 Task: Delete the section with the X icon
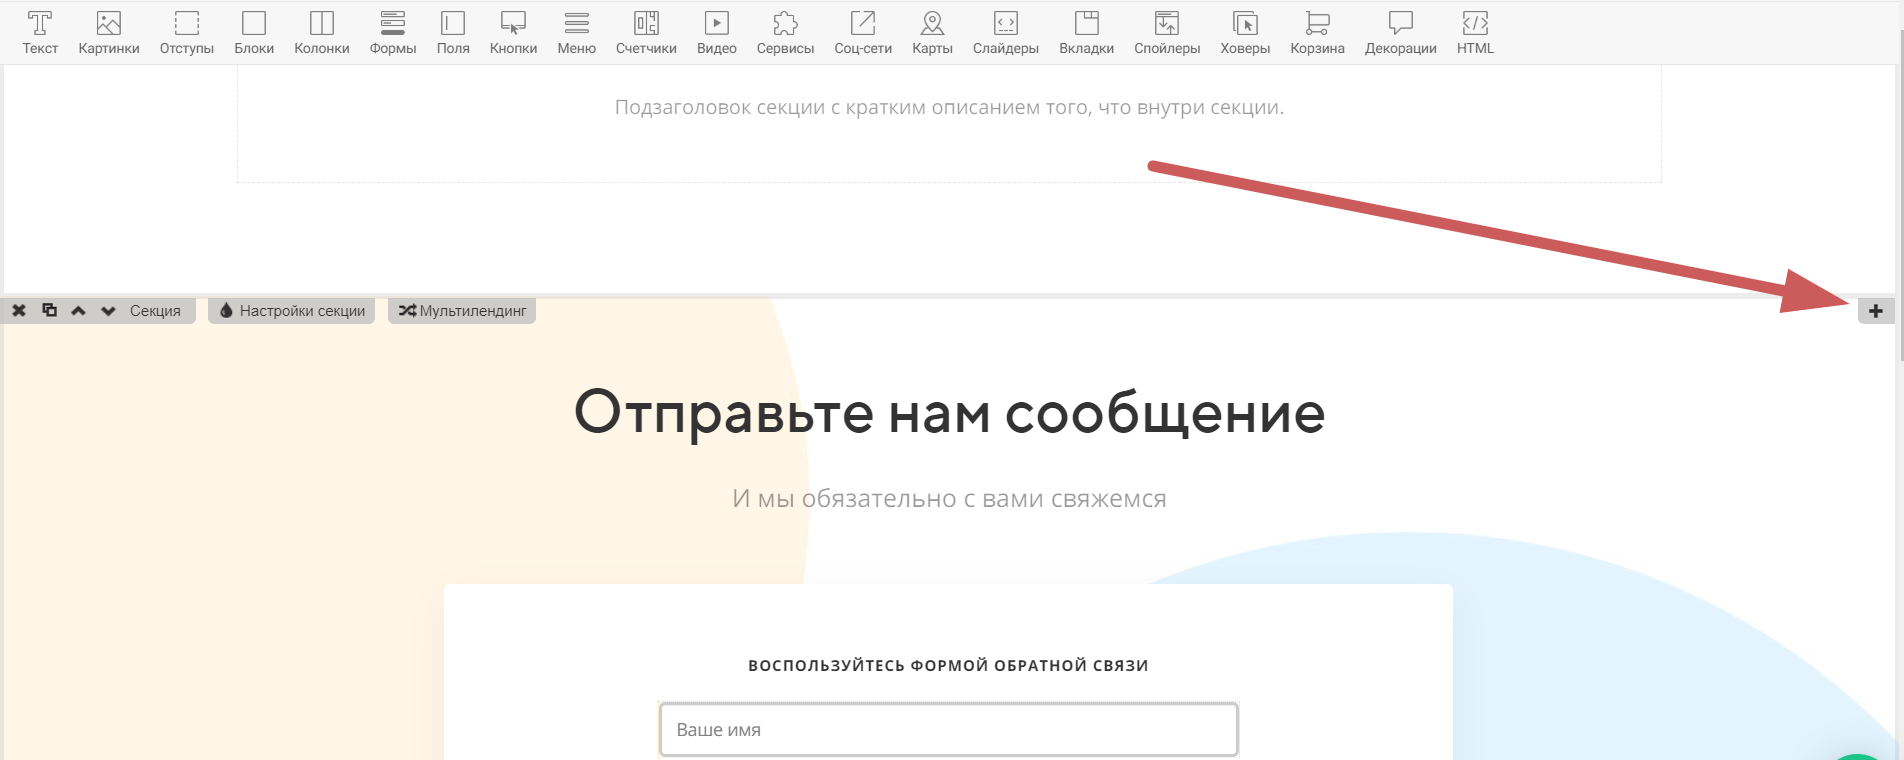click(x=19, y=311)
